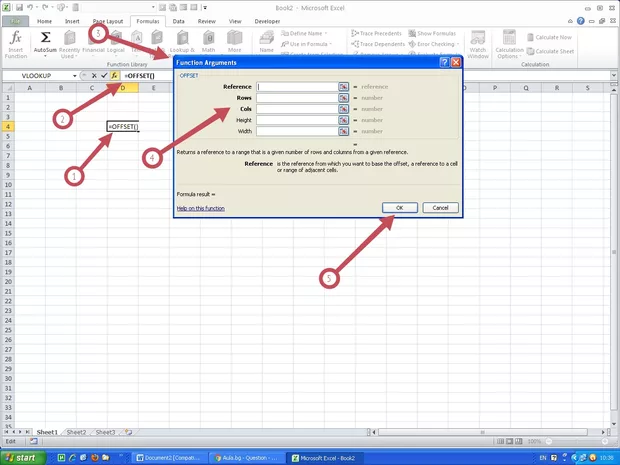Open the Name Box dropdown arrow

75,76
